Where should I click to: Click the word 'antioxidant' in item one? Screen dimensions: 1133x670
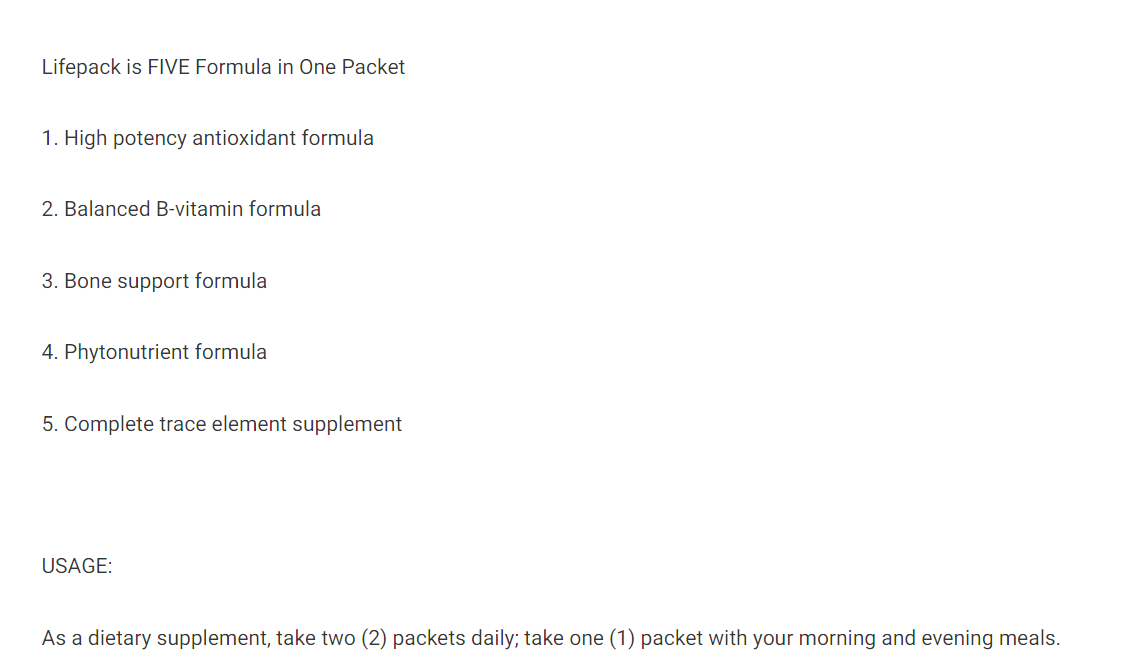tap(244, 138)
